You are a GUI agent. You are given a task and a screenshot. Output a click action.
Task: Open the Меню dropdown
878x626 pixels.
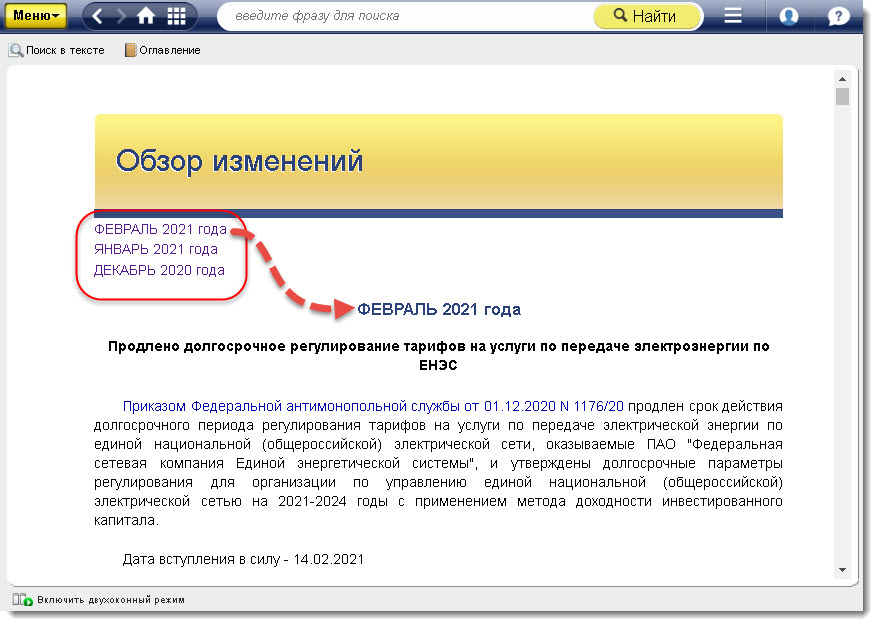coord(38,16)
